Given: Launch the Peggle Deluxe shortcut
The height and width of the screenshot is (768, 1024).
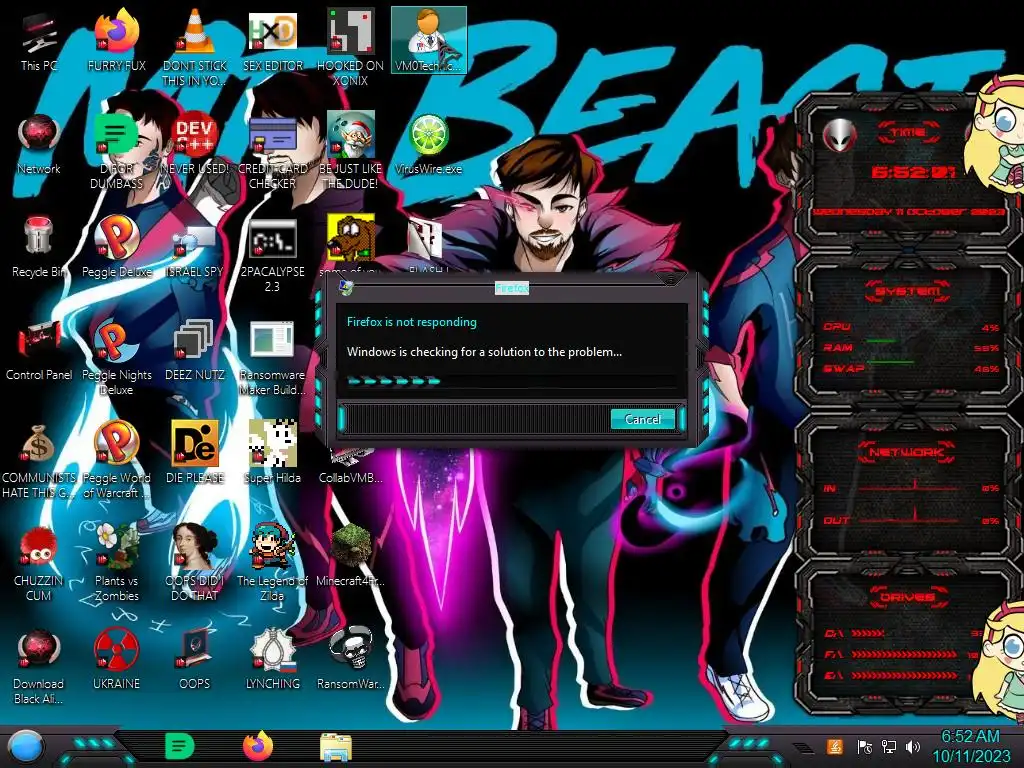Looking at the screenshot, I should click(x=116, y=248).
